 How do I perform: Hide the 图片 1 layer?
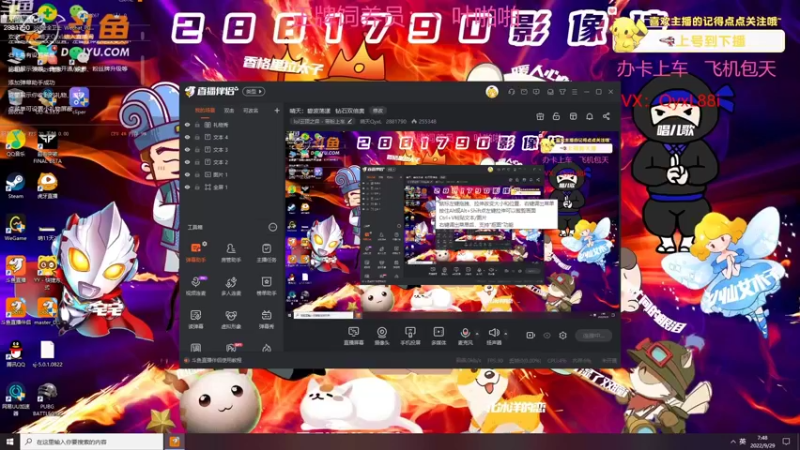pos(187,174)
